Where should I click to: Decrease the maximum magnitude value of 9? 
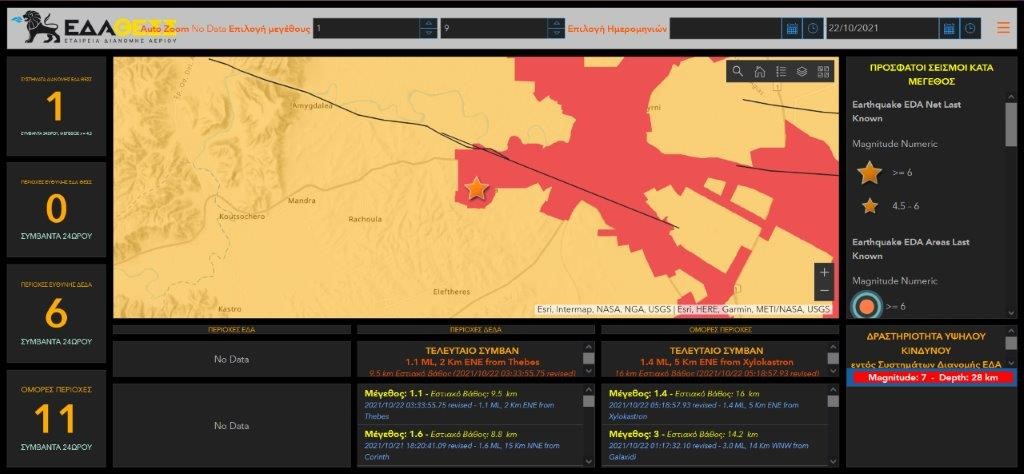tap(554, 33)
